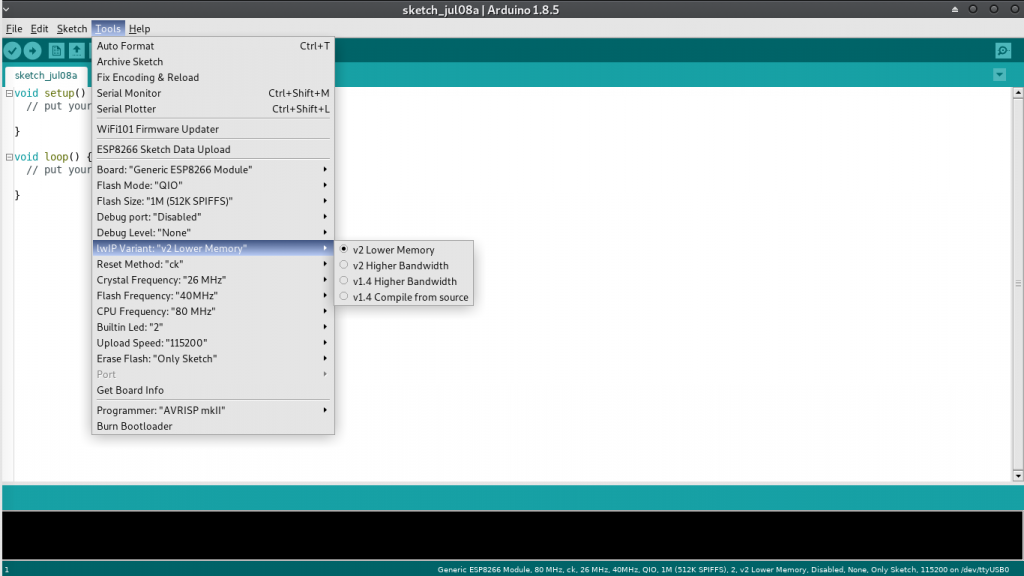This screenshot has width=1024, height=576.
Task: Open the Sketch menu
Action: tap(72, 29)
